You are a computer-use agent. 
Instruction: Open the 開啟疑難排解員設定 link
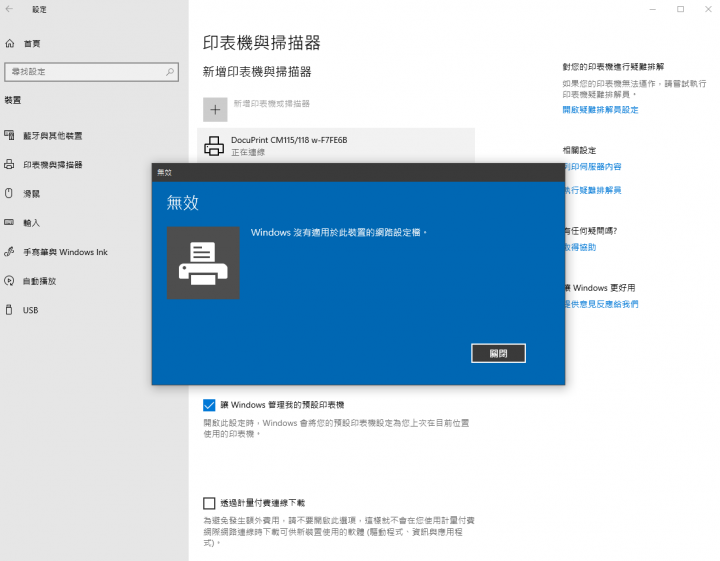point(600,110)
